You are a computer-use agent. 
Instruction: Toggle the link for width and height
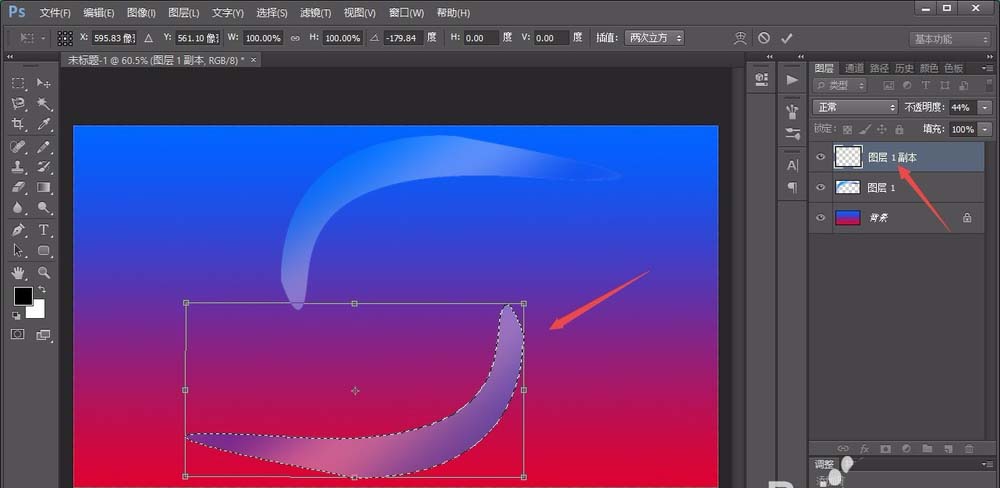point(295,38)
